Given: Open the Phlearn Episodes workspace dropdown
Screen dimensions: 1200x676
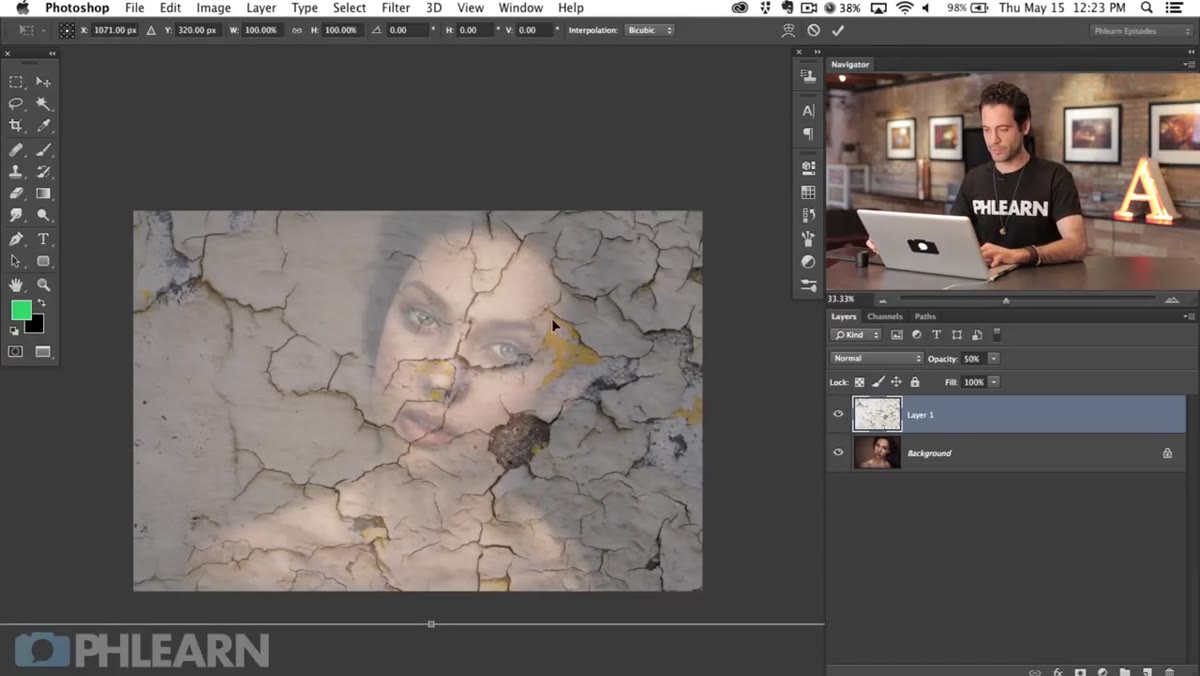Looking at the screenshot, I should point(1140,31).
